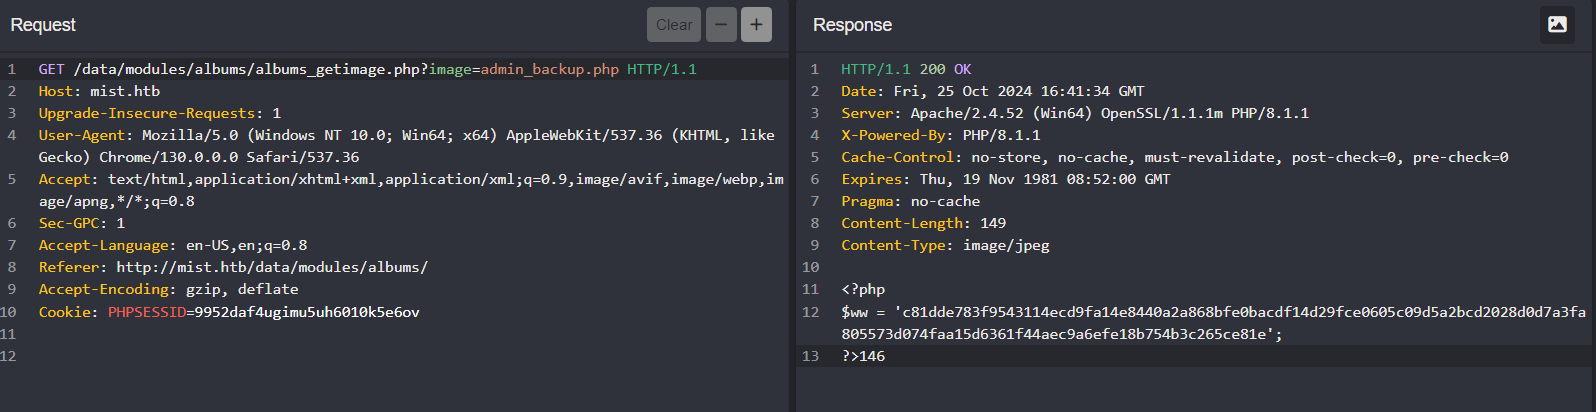Click the '?>146' closing line
The width and height of the screenshot is (1596, 412).
click(863, 356)
